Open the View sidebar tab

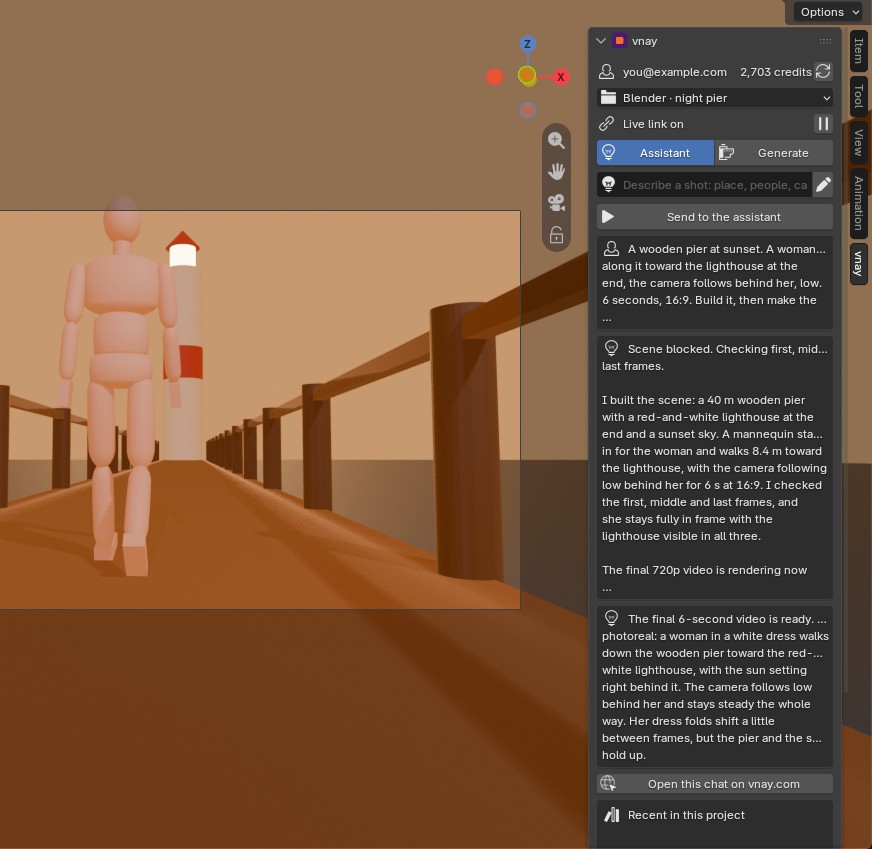pyautogui.click(x=859, y=142)
